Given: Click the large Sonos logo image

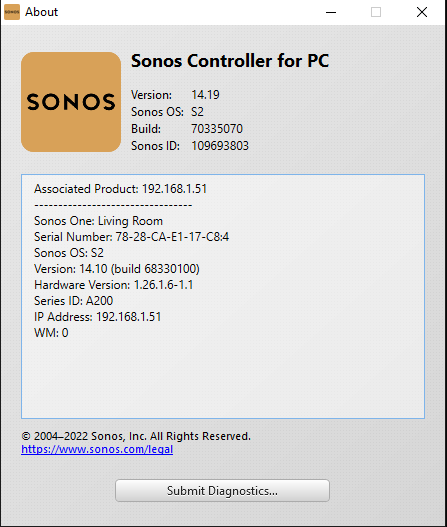Looking at the screenshot, I should 71,102.
